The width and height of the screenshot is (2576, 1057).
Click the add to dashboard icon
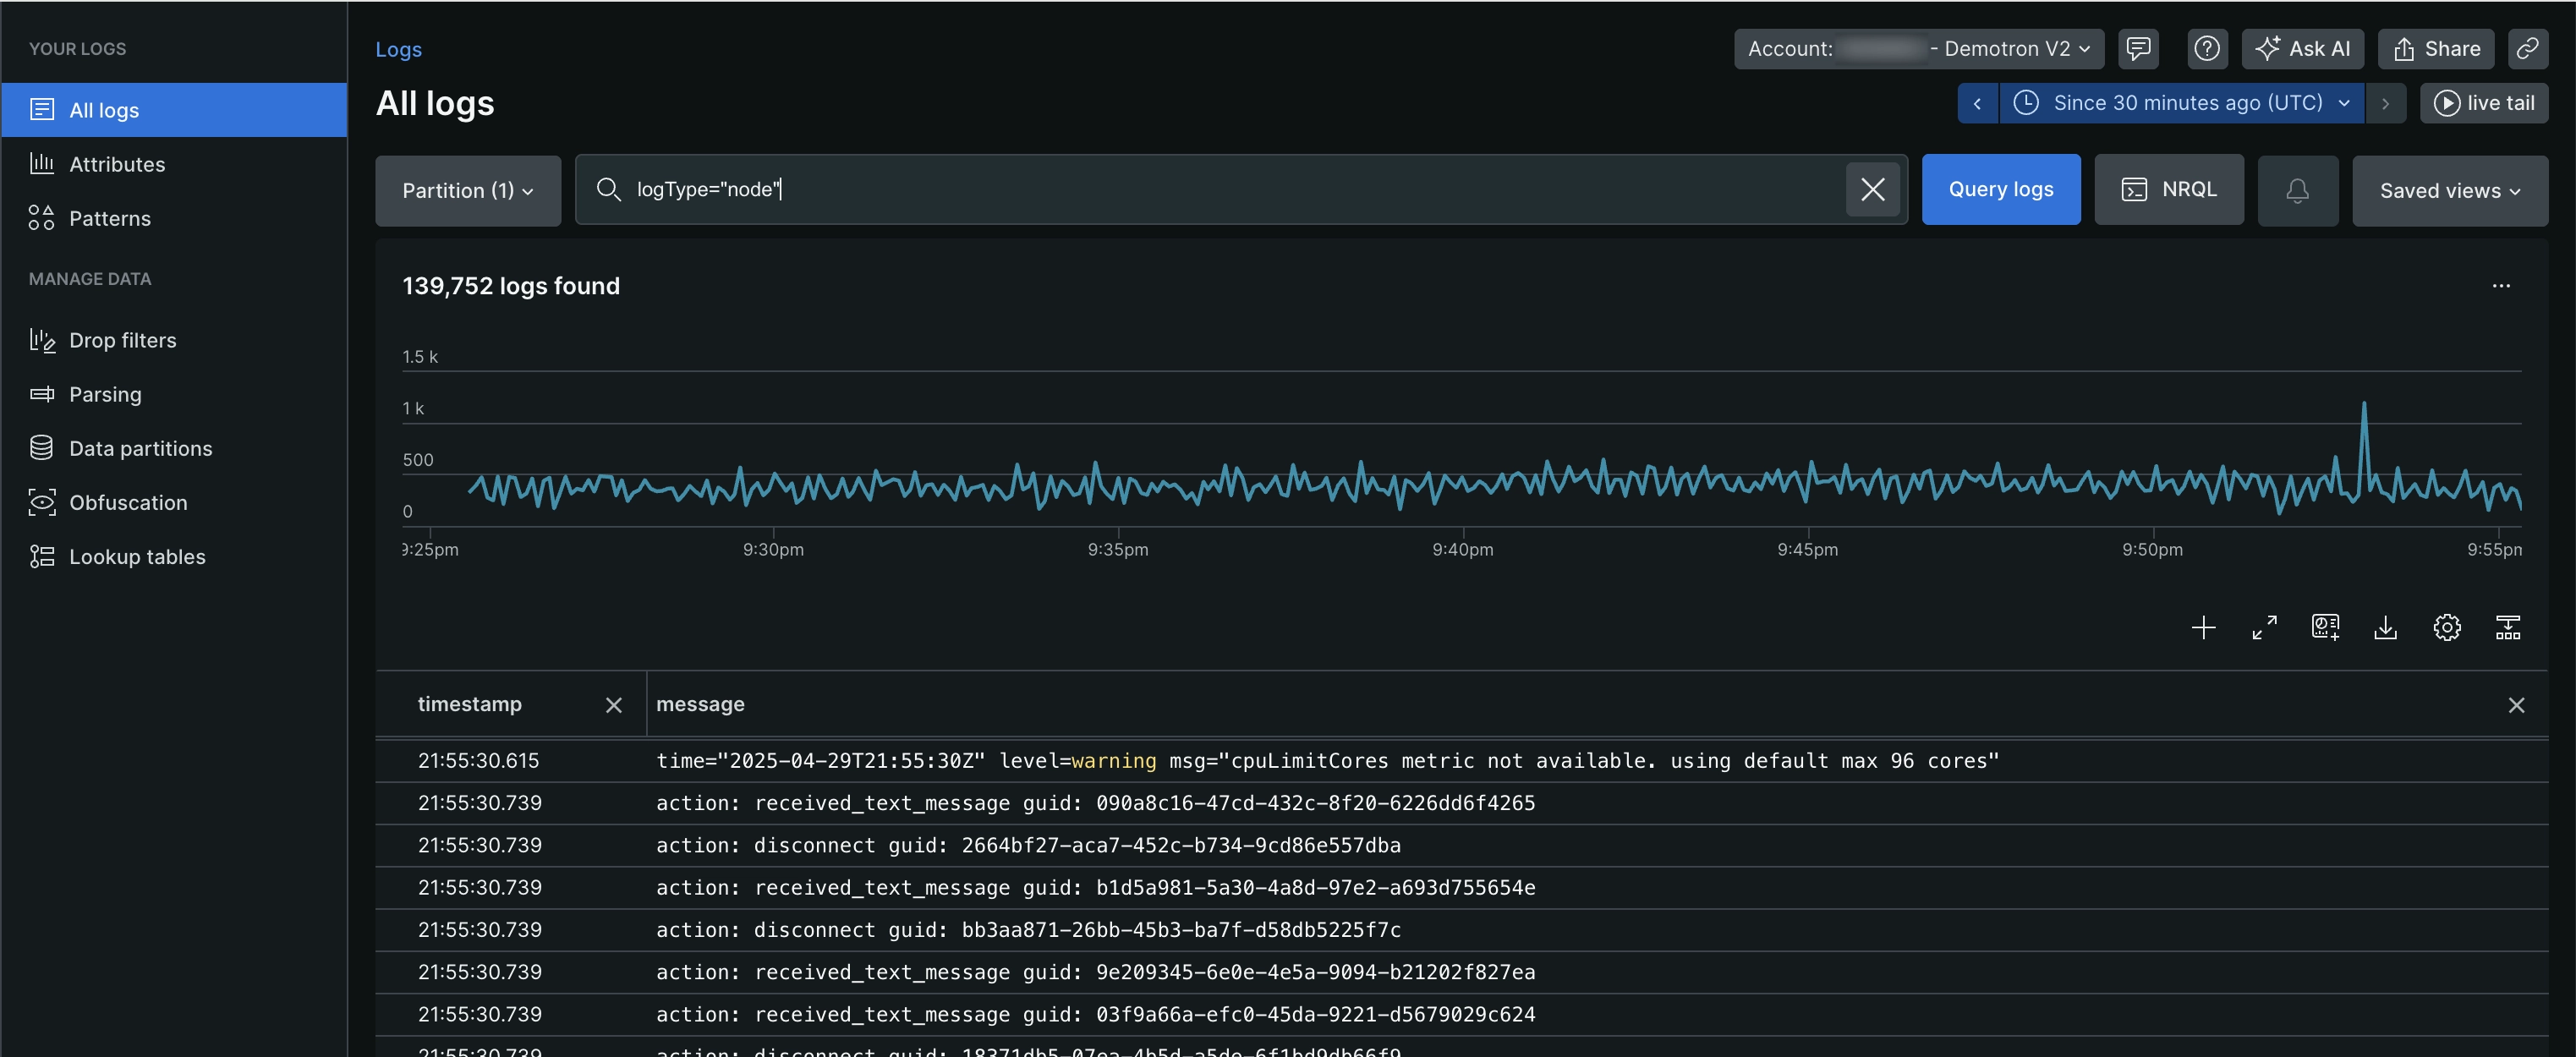(2325, 628)
